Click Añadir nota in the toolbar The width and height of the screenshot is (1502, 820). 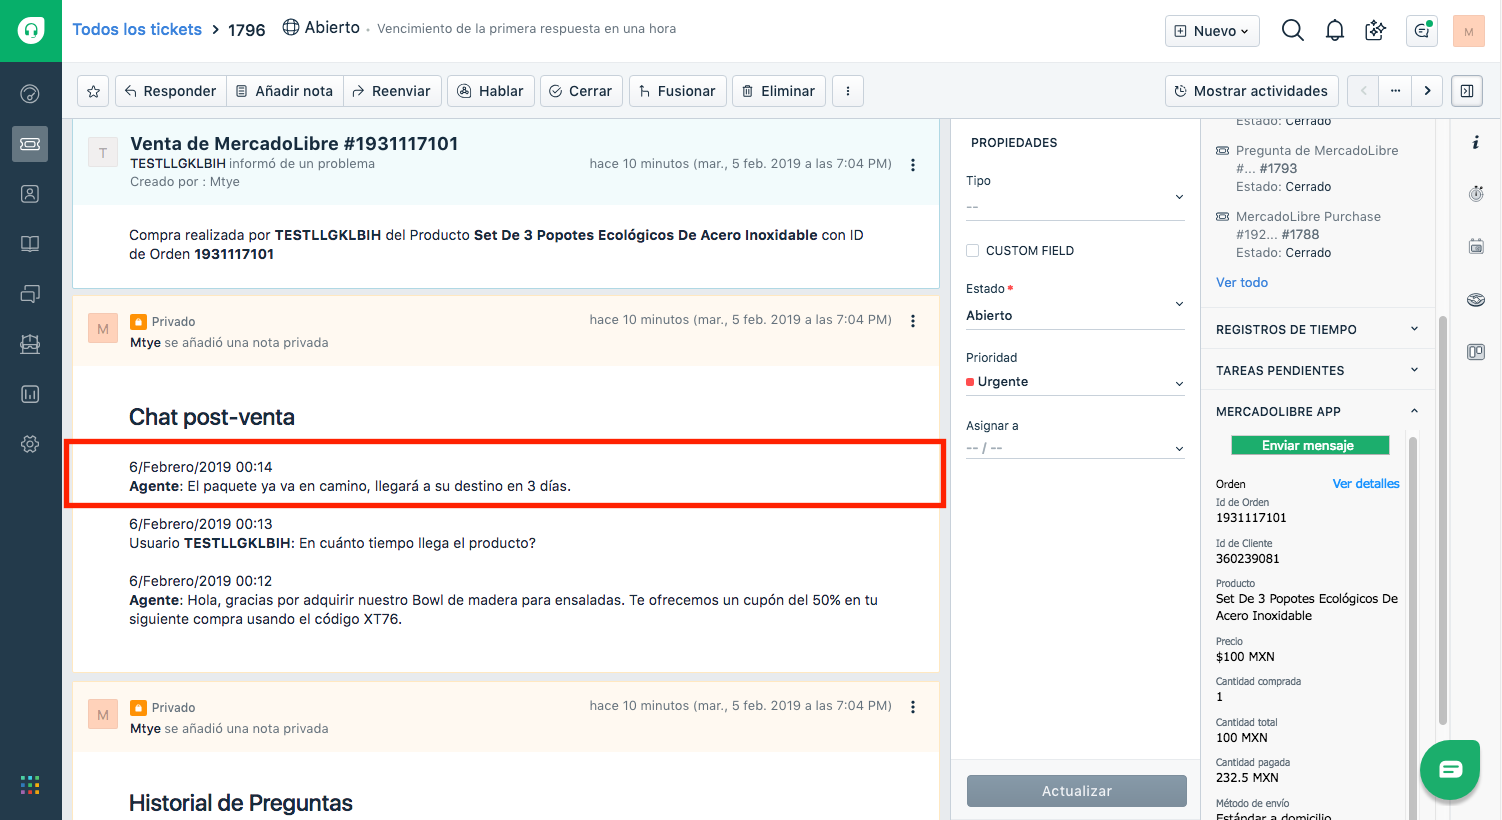pyautogui.click(x=285, y=91)
